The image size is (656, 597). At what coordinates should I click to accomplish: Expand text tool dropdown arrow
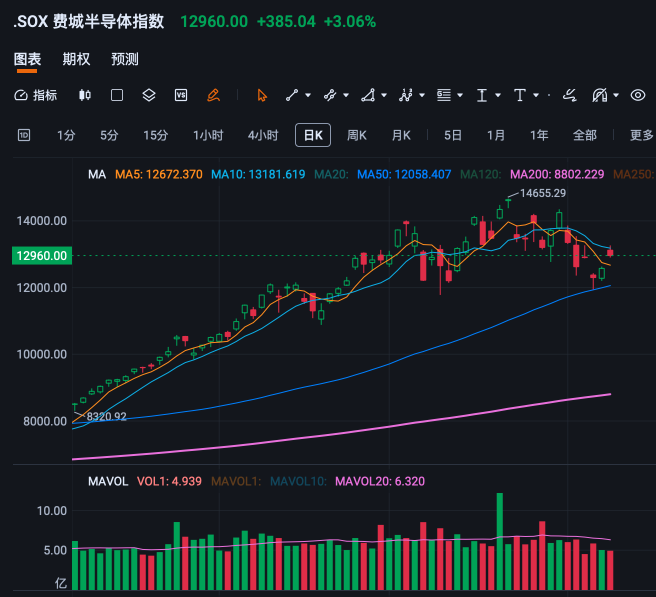536,95
